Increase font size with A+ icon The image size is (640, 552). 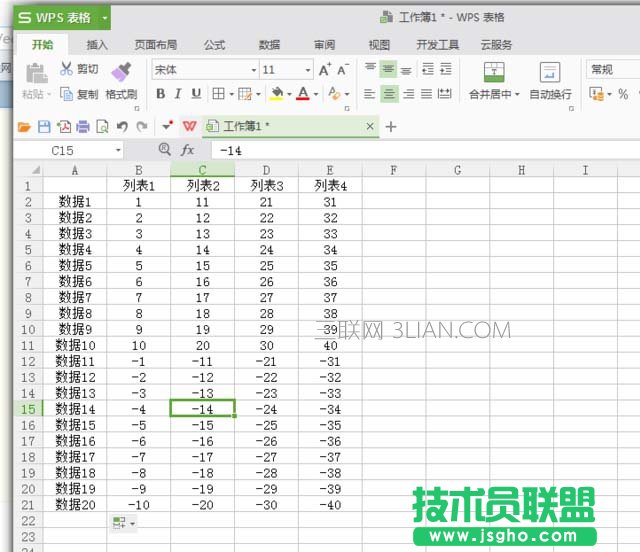325,69
